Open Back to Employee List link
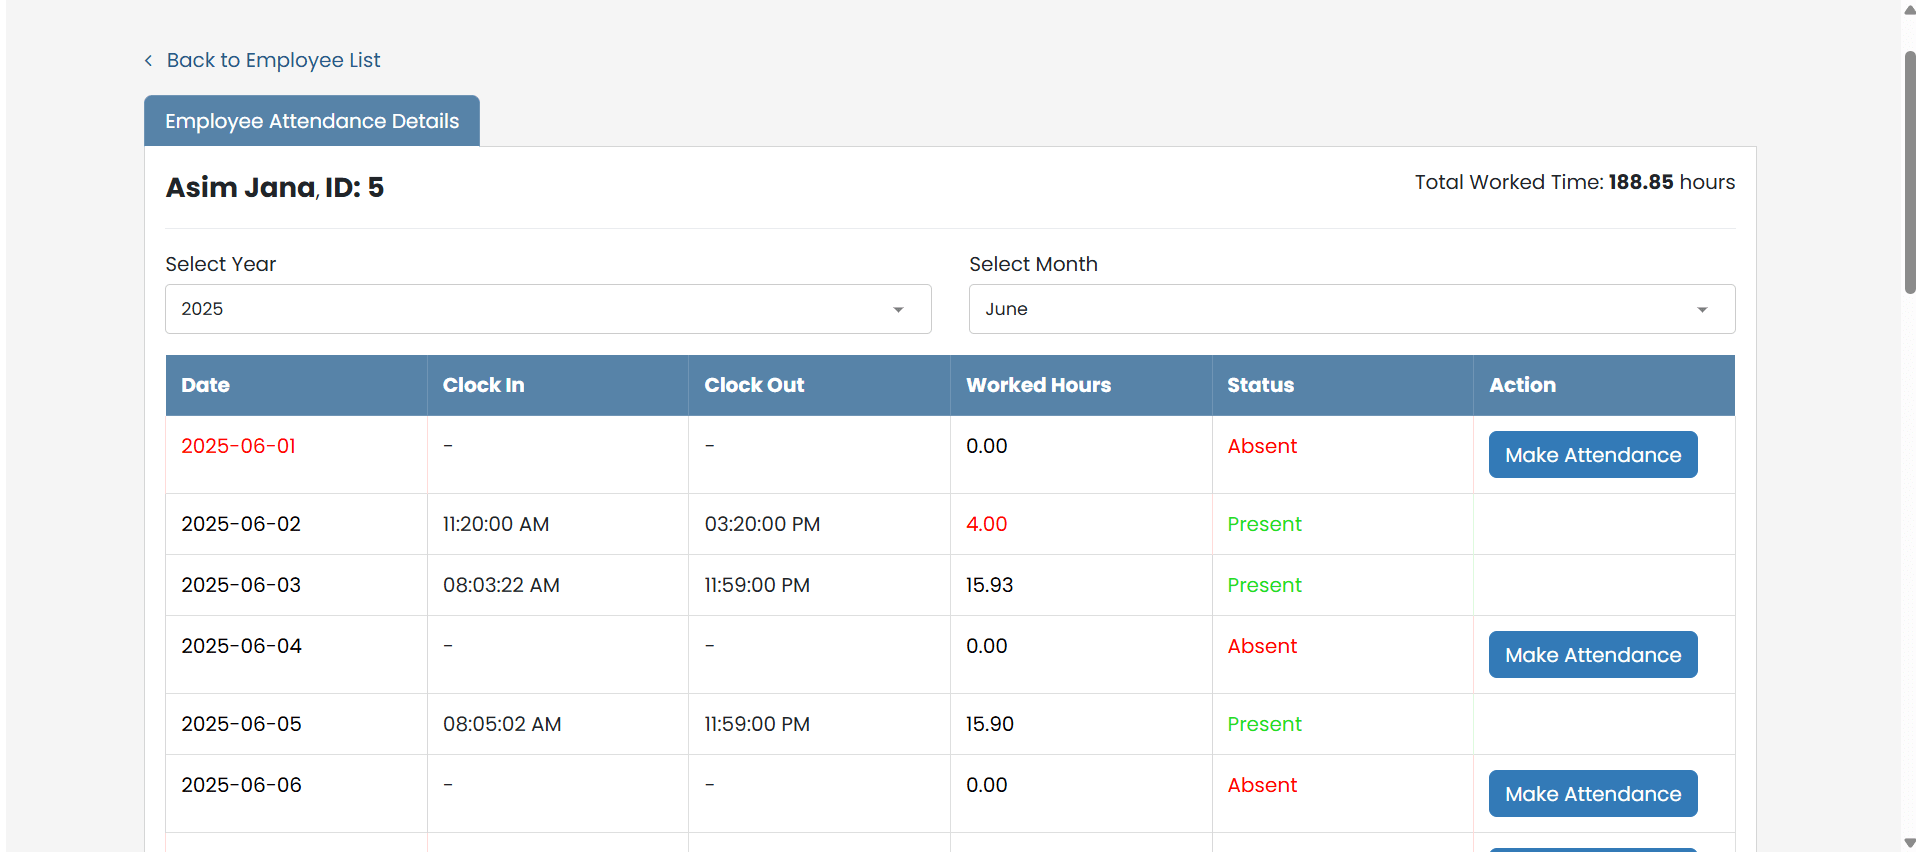 (x=273, y=60)
